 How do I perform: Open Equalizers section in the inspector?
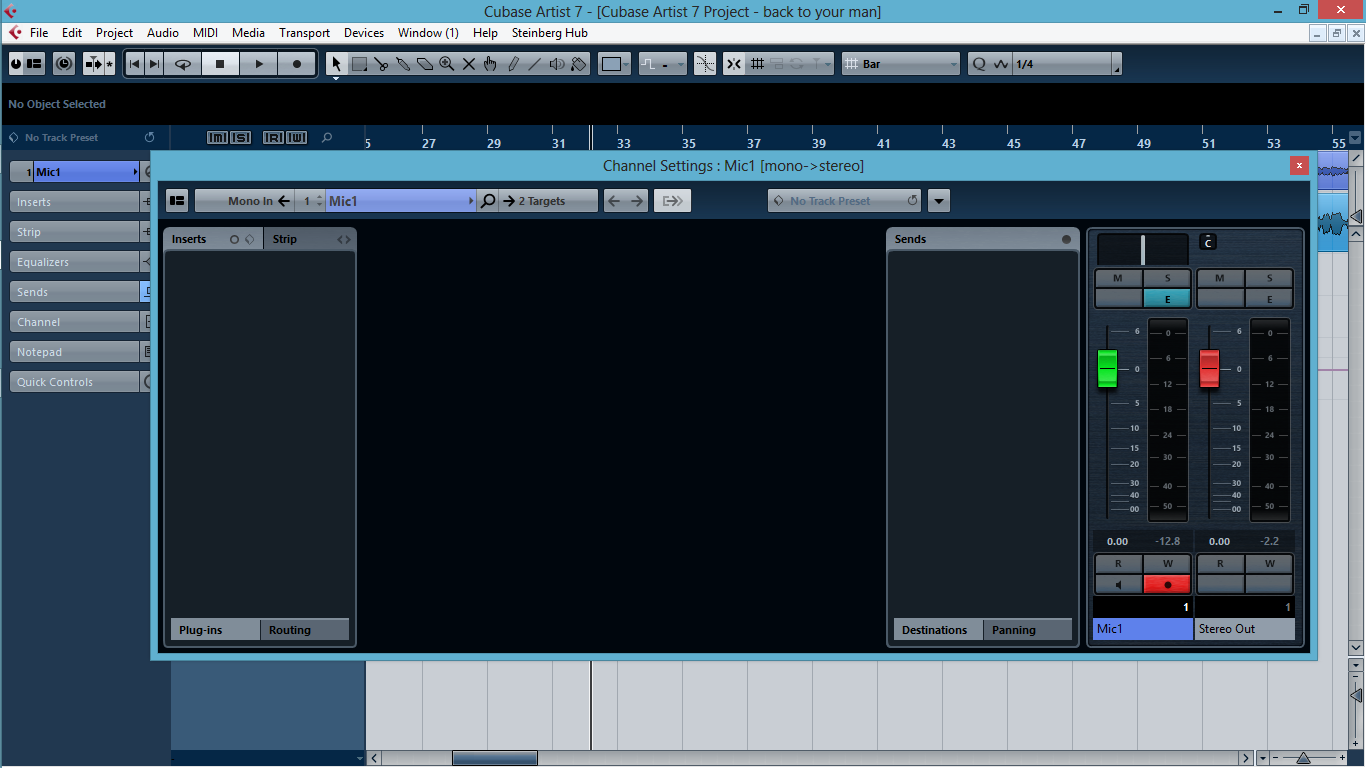[x=75, y=262]
